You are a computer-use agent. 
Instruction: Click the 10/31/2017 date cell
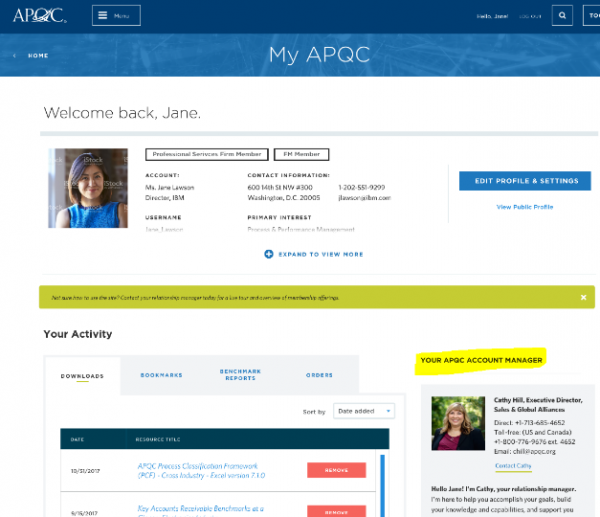85,471
